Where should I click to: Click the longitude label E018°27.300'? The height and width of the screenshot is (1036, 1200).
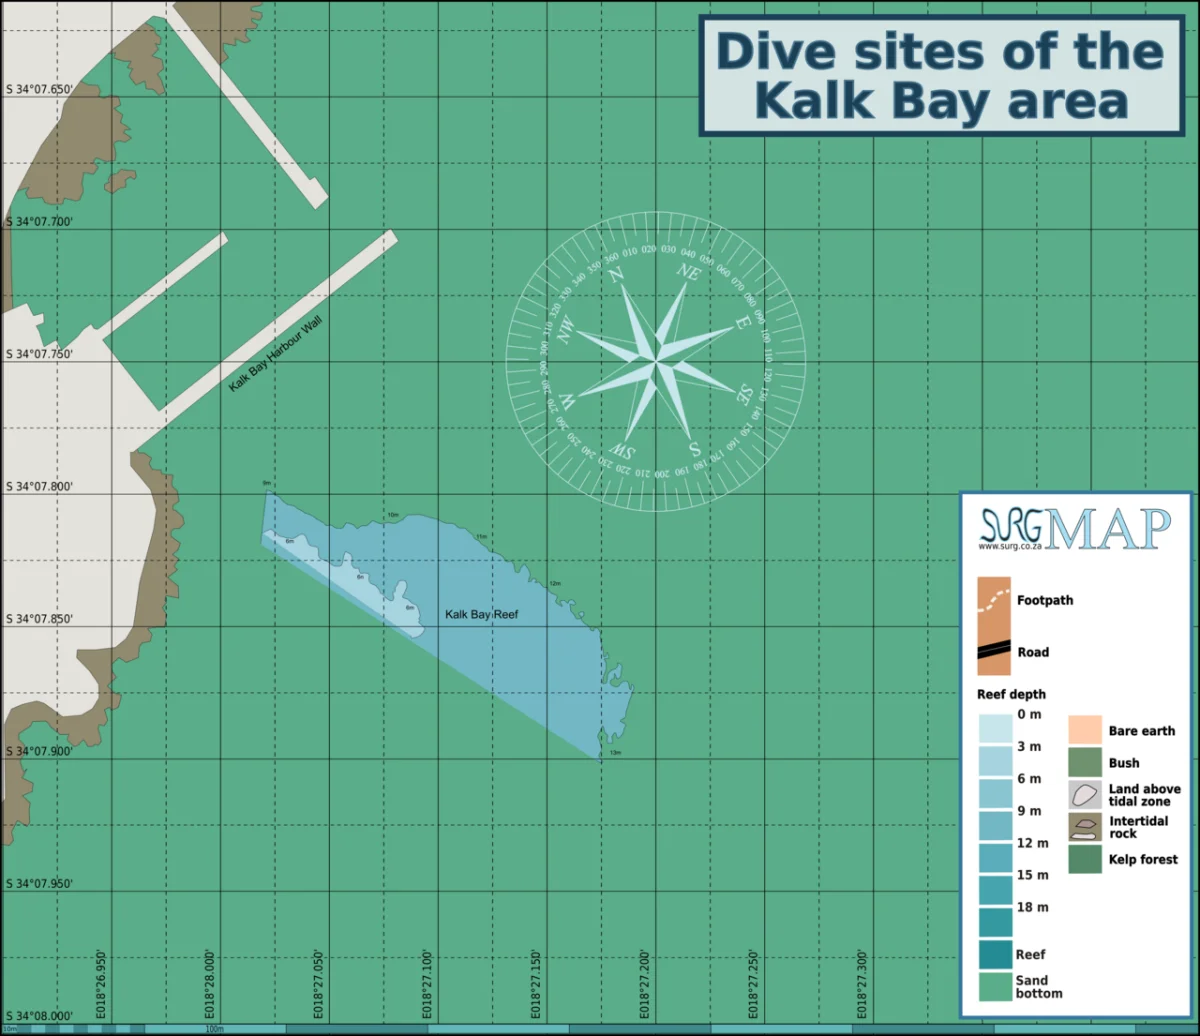coord(862,984)
